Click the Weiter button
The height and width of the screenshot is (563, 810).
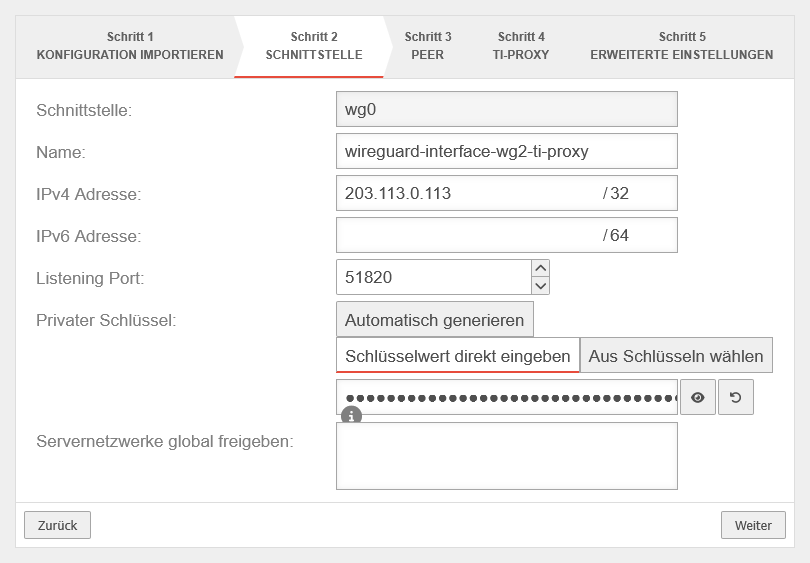pos(753,525)
